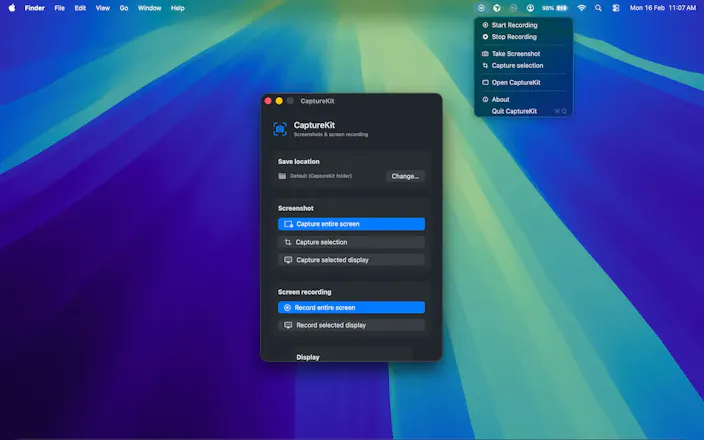Click 'Screenshots & screen recording' subtitle text

point(331,134)
